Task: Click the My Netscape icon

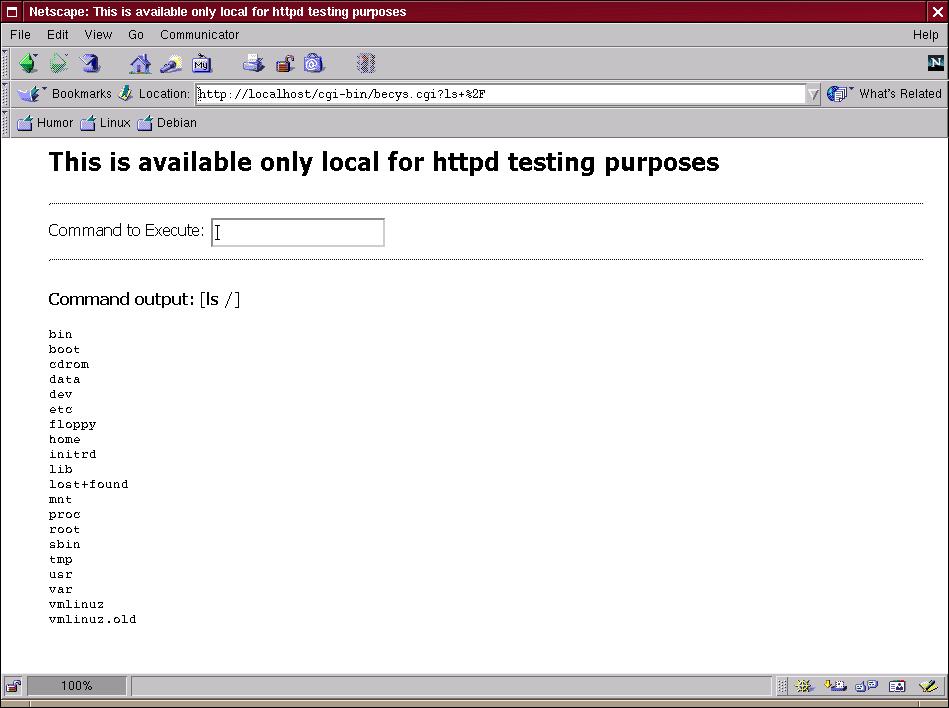Action: (202, 64)
